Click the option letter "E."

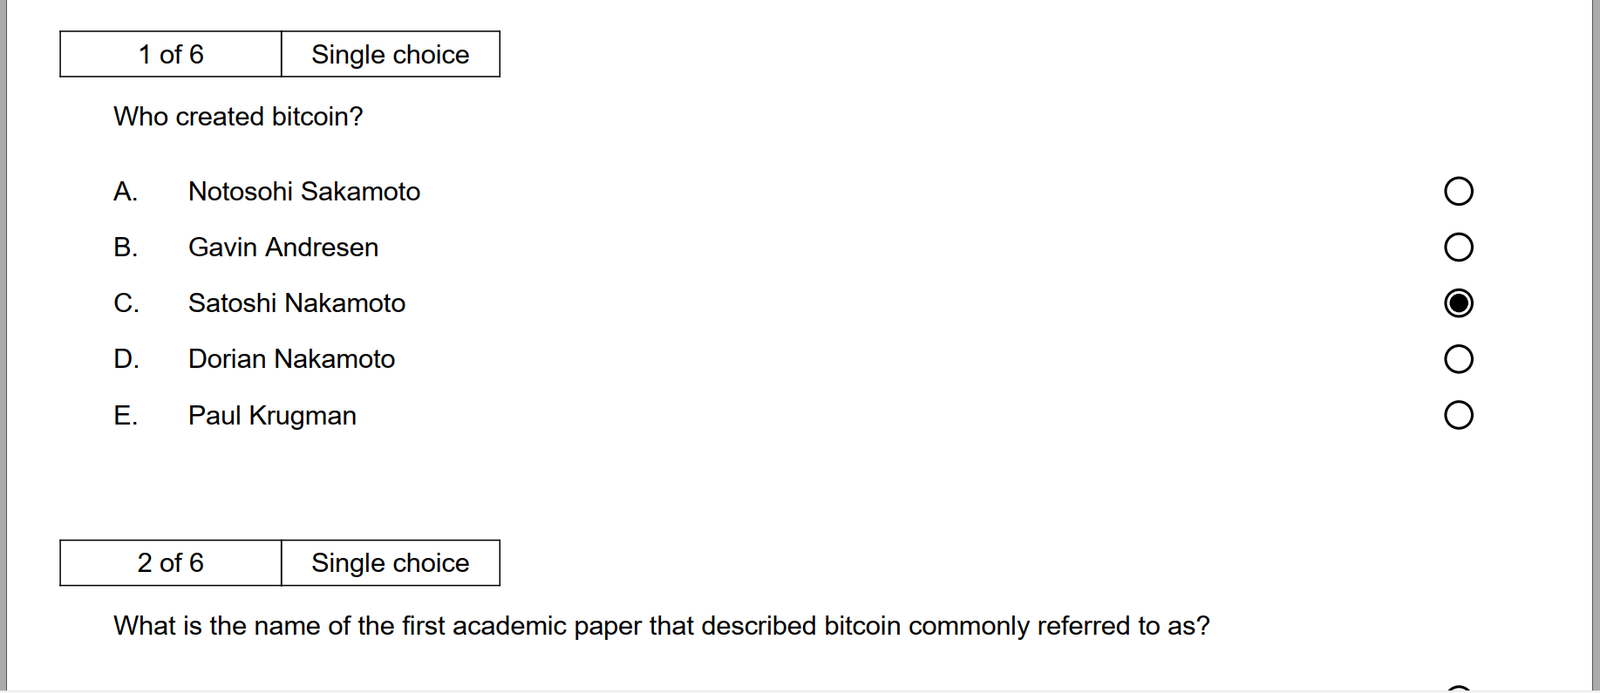(125, 415)
